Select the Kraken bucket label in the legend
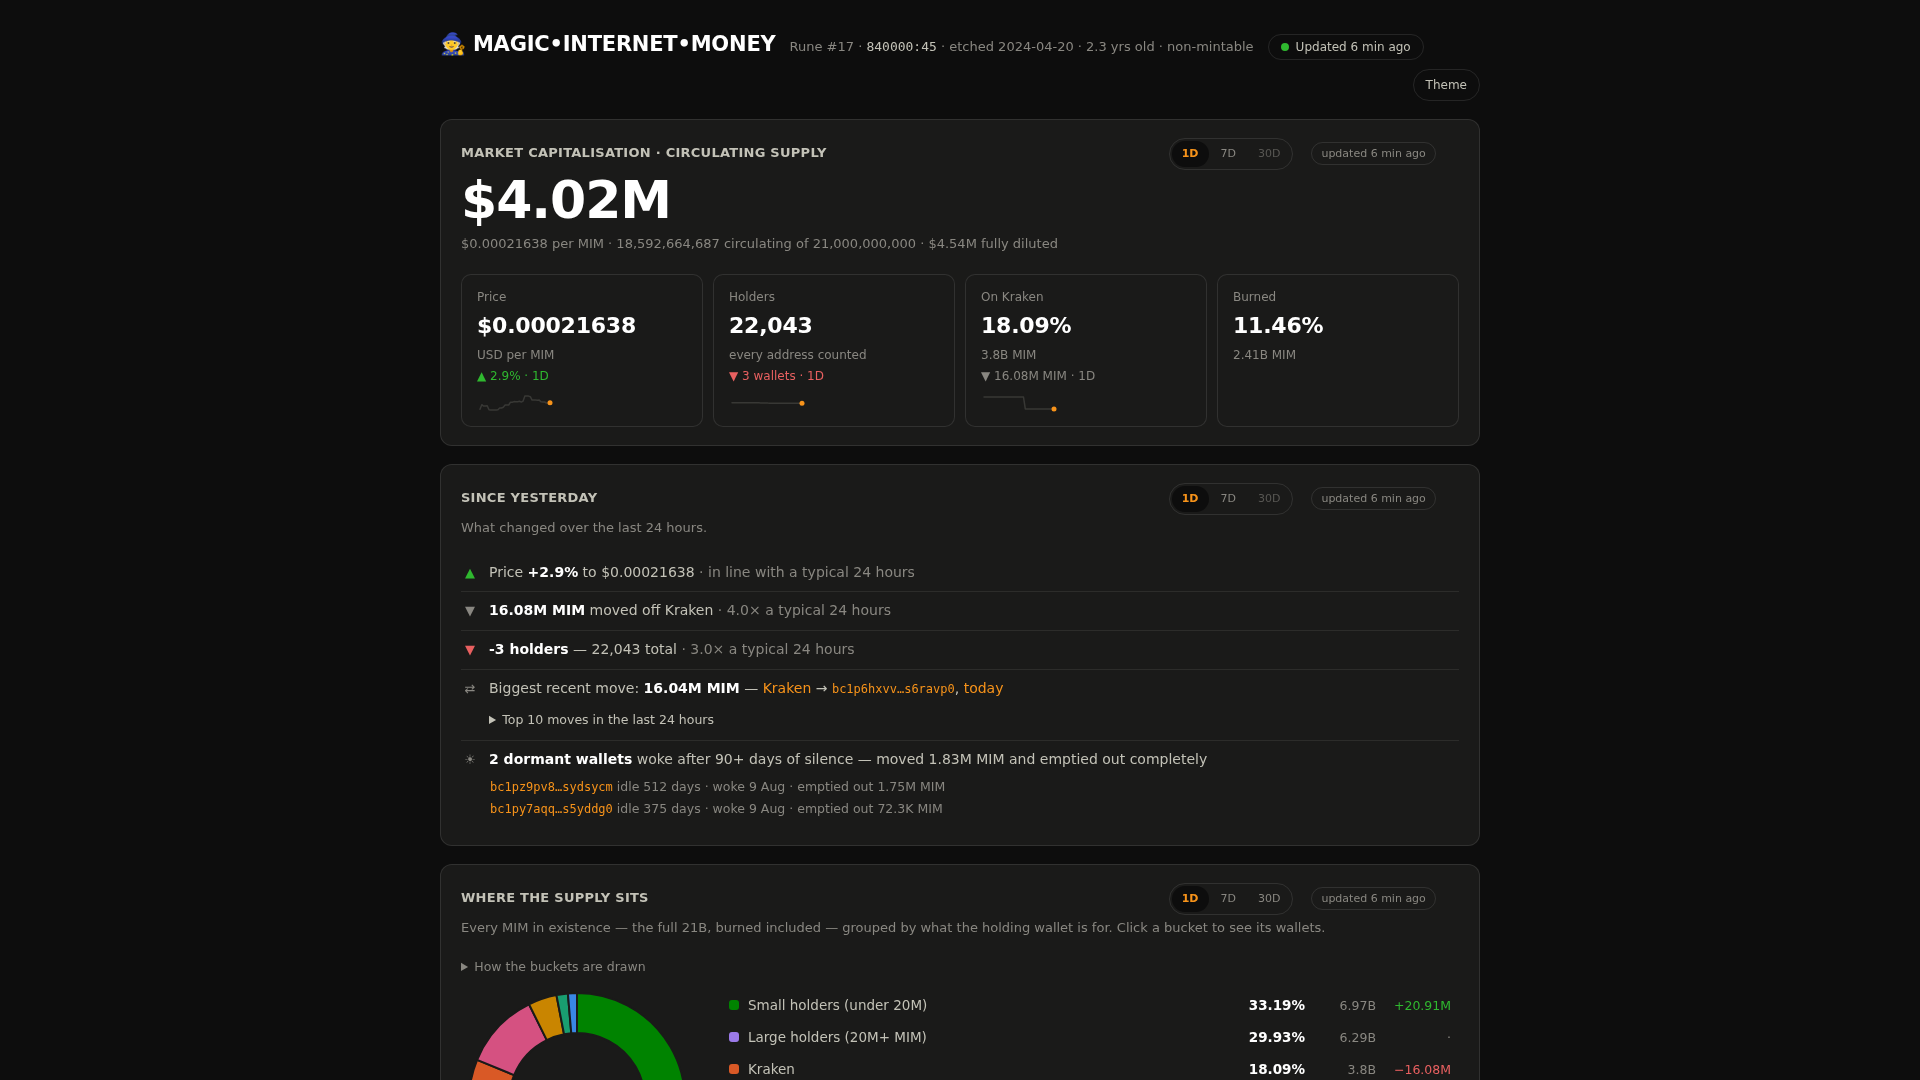The image size is (1920, 1080). point(771,1069)
